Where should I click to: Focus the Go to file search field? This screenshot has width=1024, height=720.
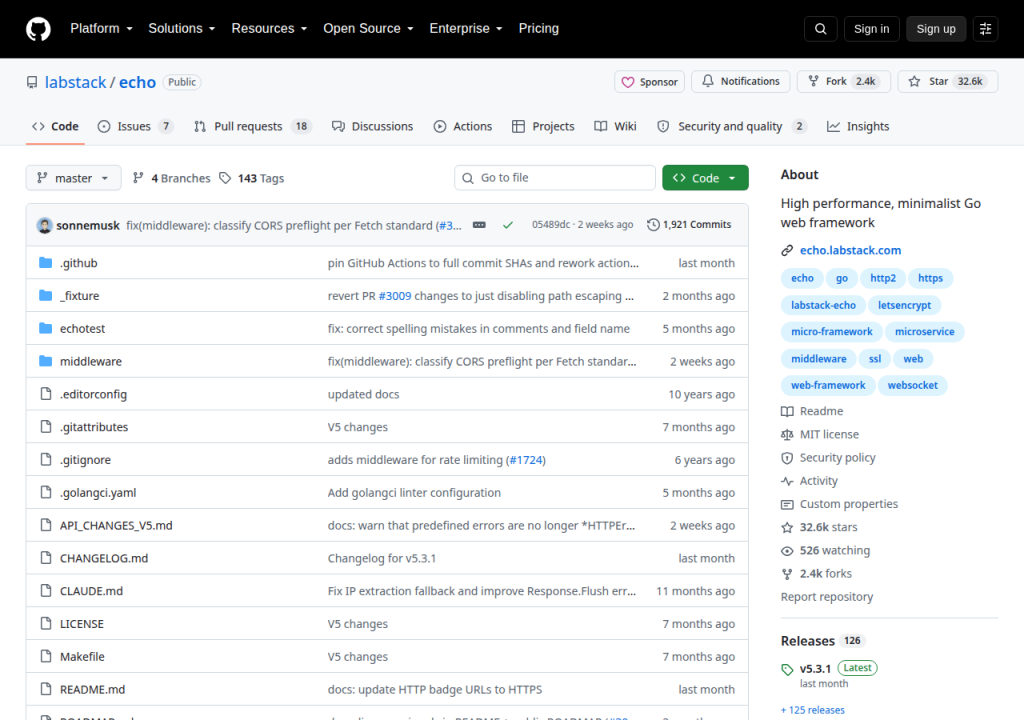(x=554, y=178)
